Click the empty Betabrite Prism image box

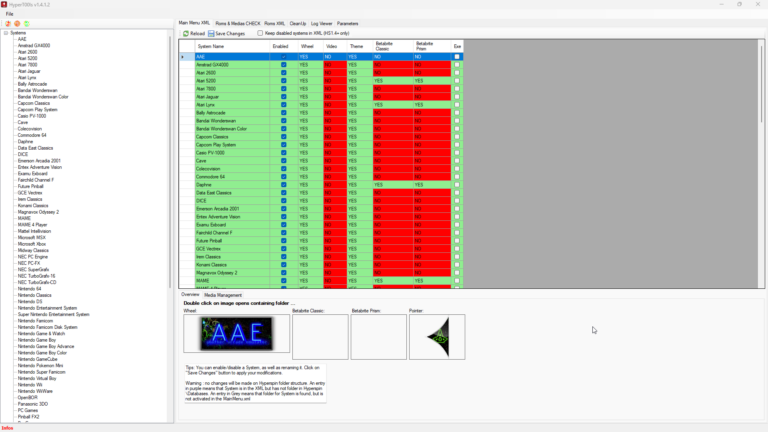pos(379,337)
